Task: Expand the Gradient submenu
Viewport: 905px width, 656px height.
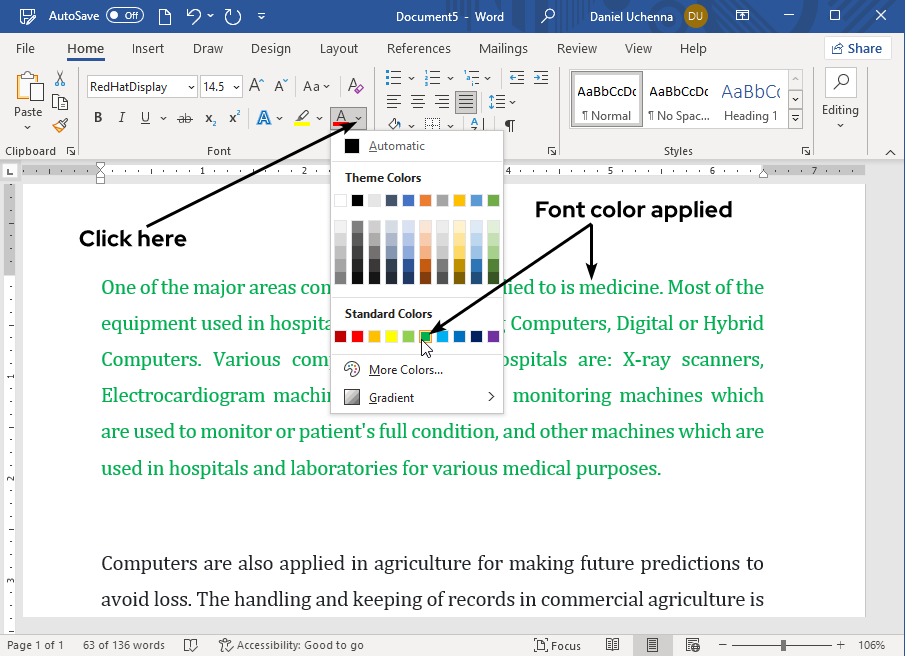Action: [x=417, y=397]
